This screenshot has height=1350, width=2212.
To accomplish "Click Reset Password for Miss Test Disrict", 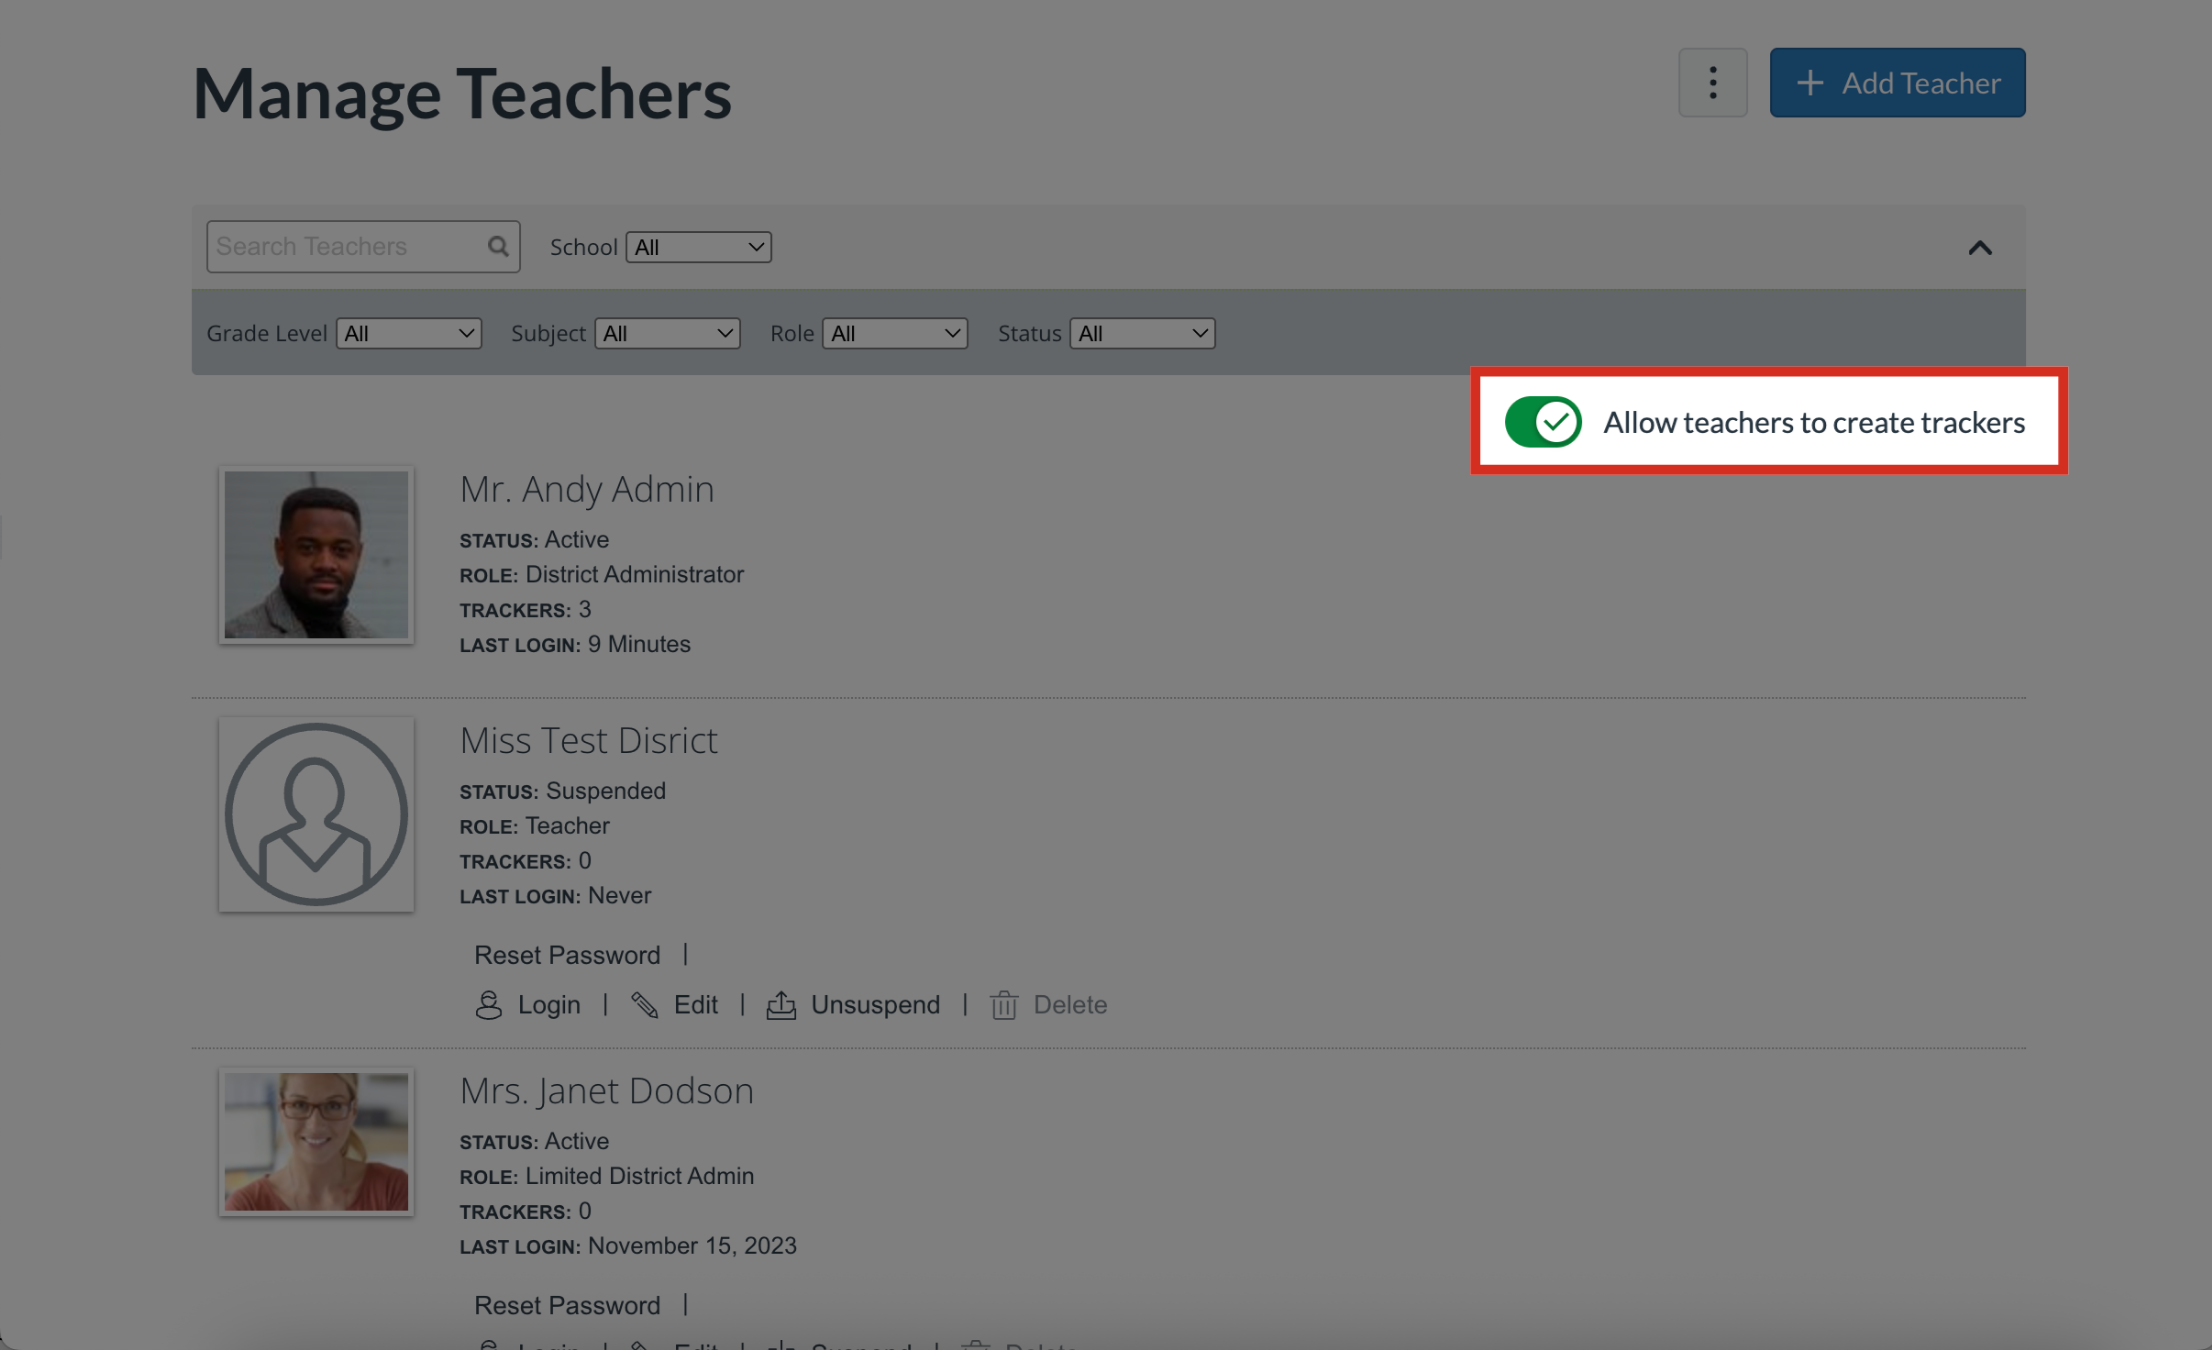I will pos(567,955).
